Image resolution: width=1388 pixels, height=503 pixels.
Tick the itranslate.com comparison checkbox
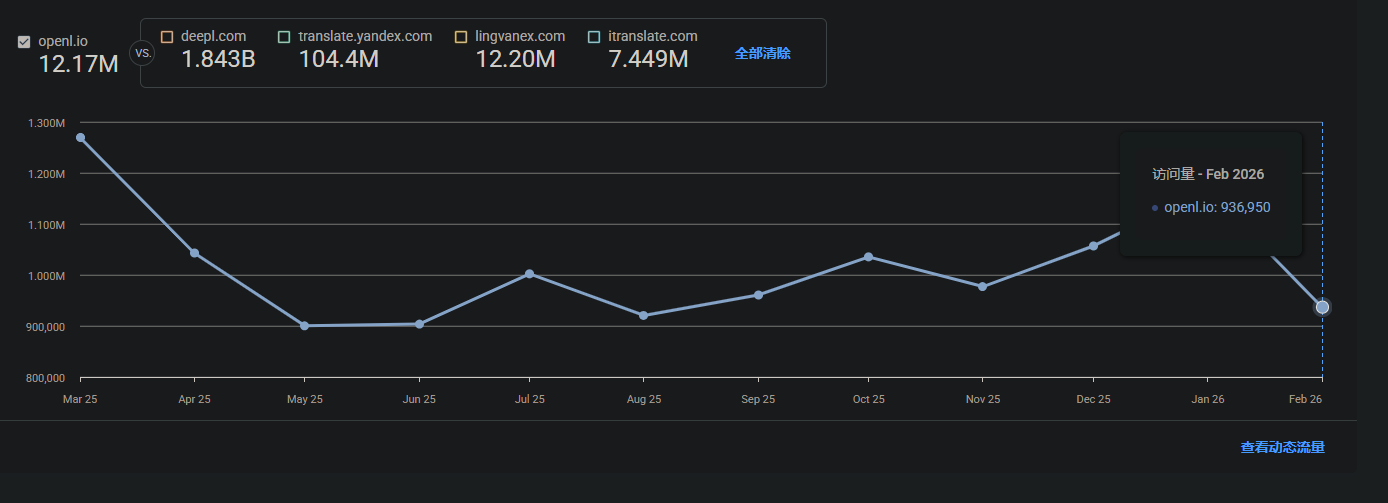(594, 37)
